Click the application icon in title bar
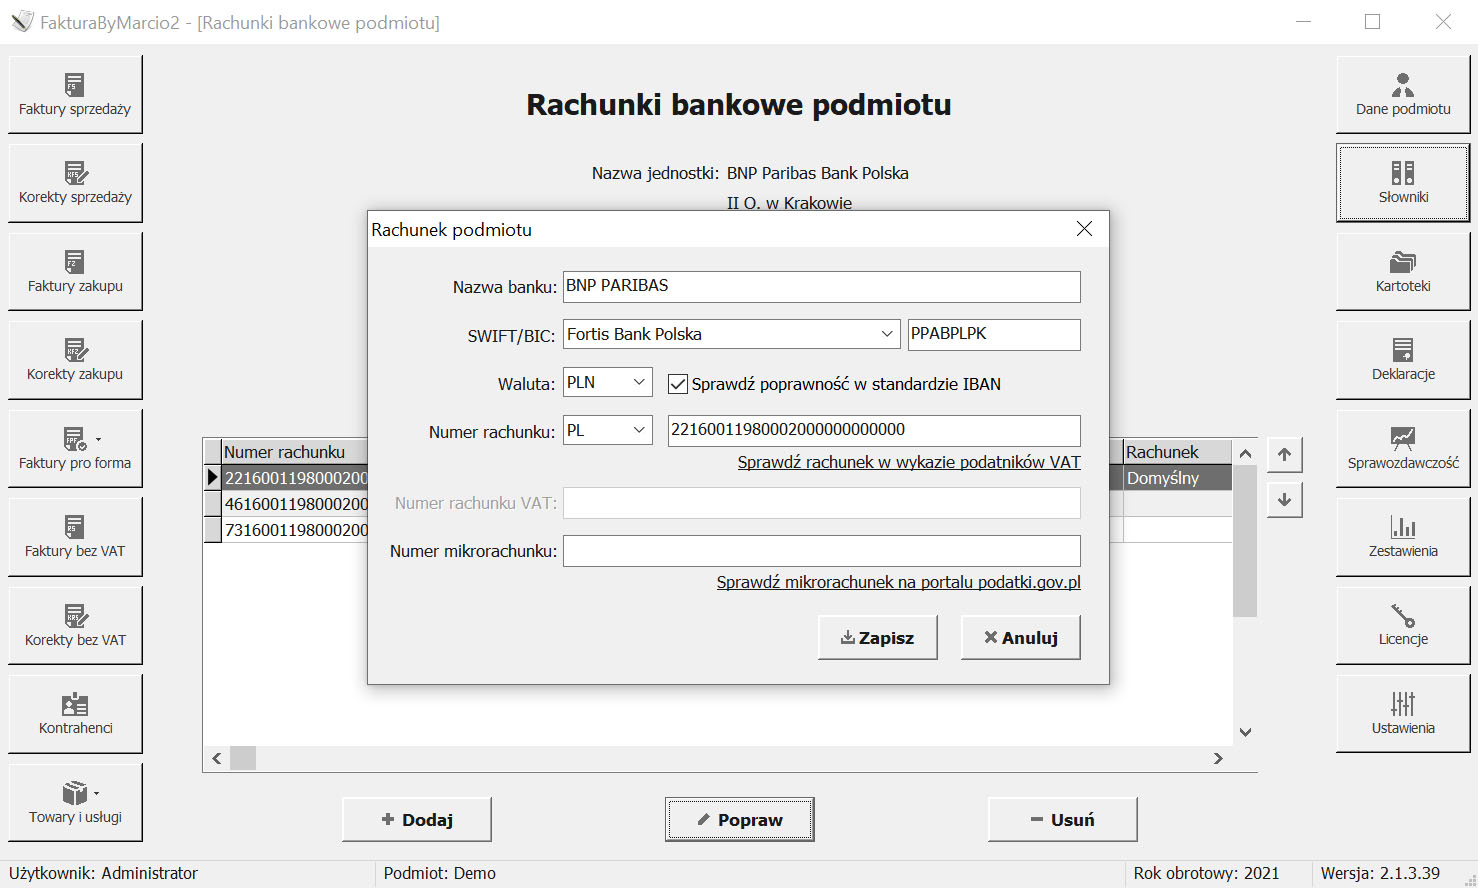 click(x=22, y=21)
